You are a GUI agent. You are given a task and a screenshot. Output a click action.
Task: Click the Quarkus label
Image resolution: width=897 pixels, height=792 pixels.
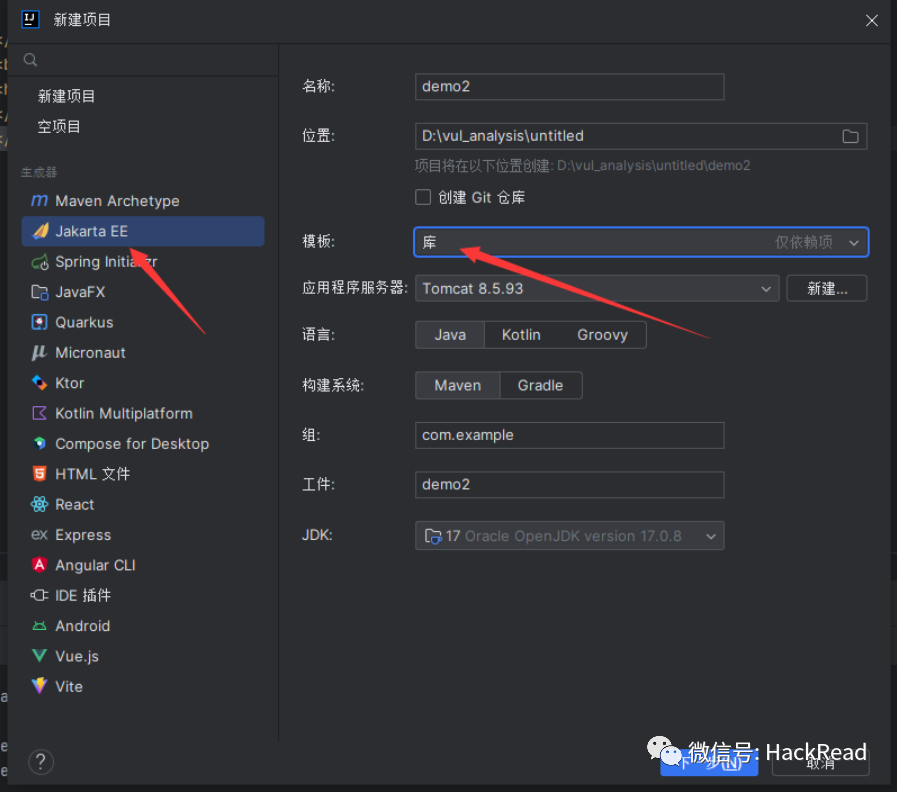pos(84,322)
